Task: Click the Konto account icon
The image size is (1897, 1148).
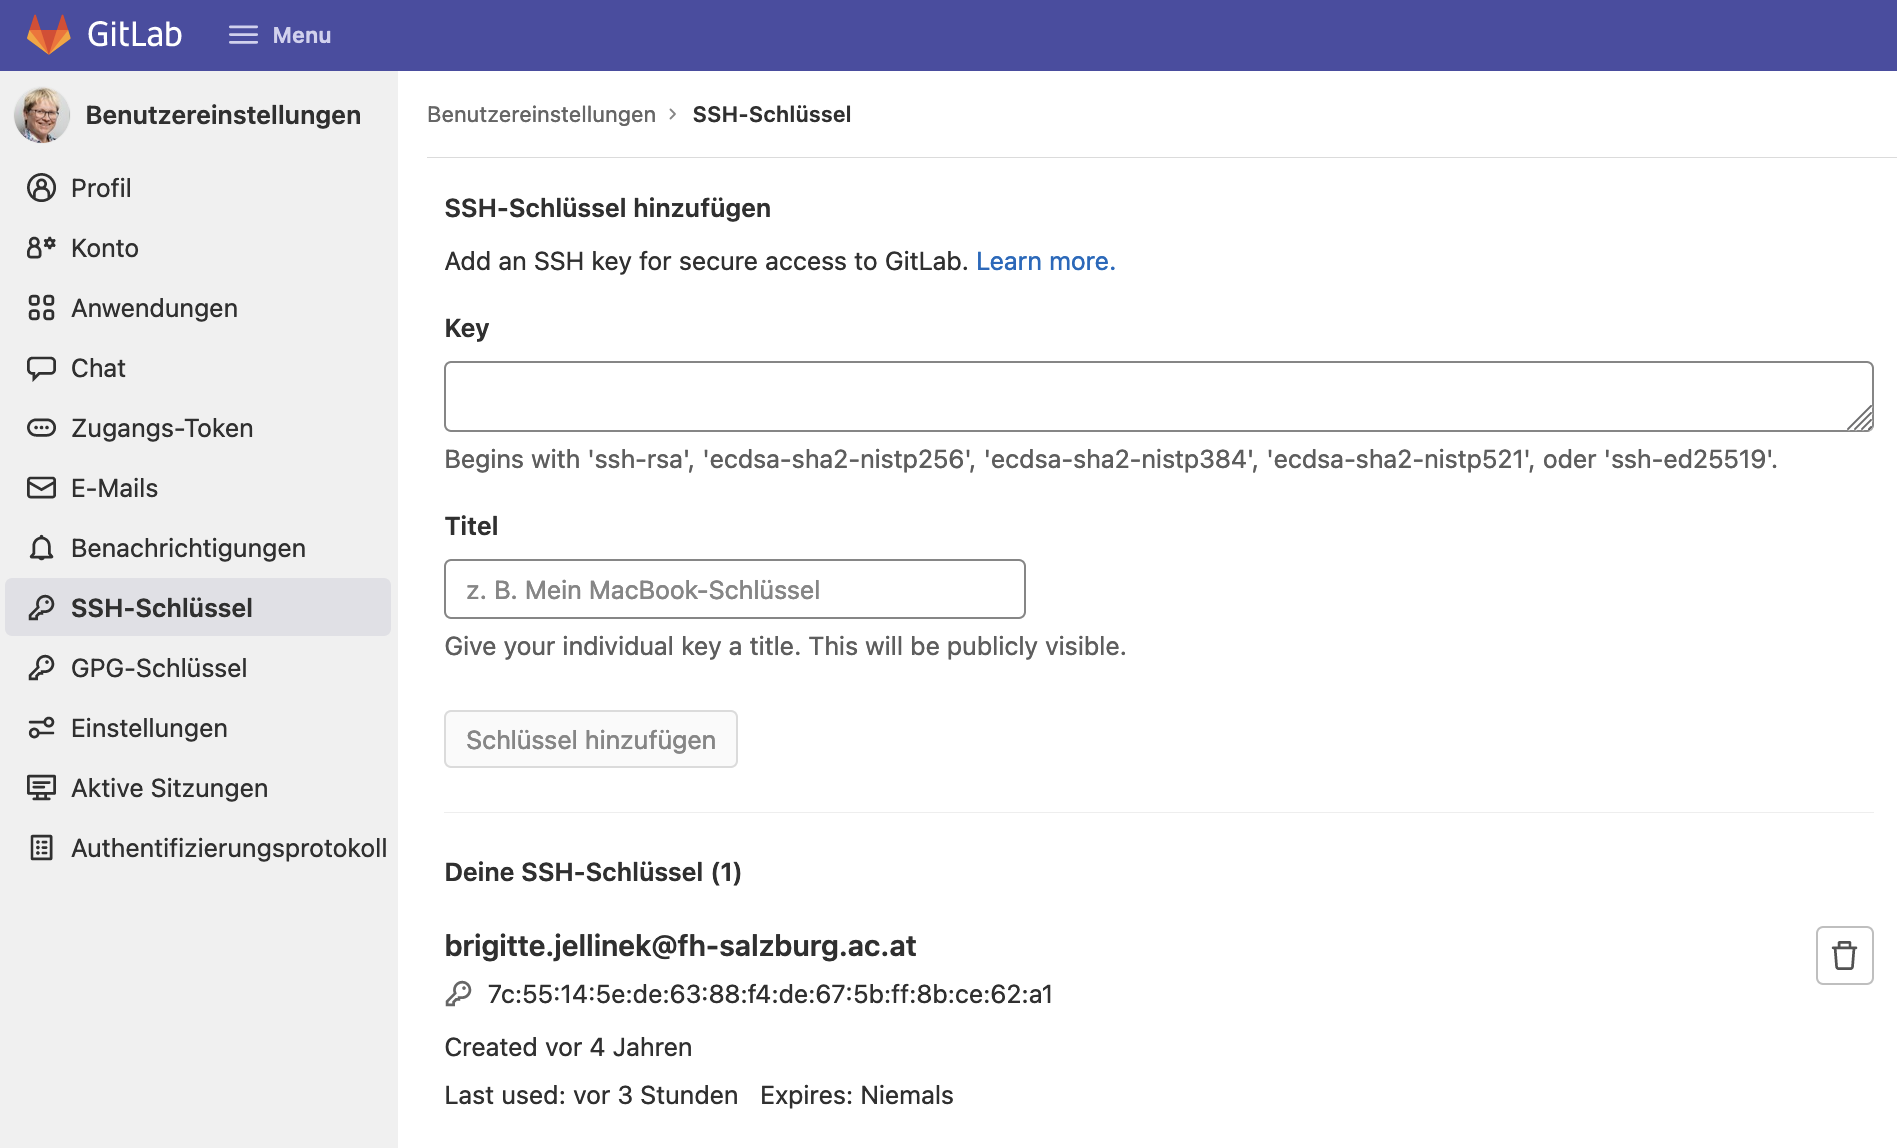Action: 41,248
